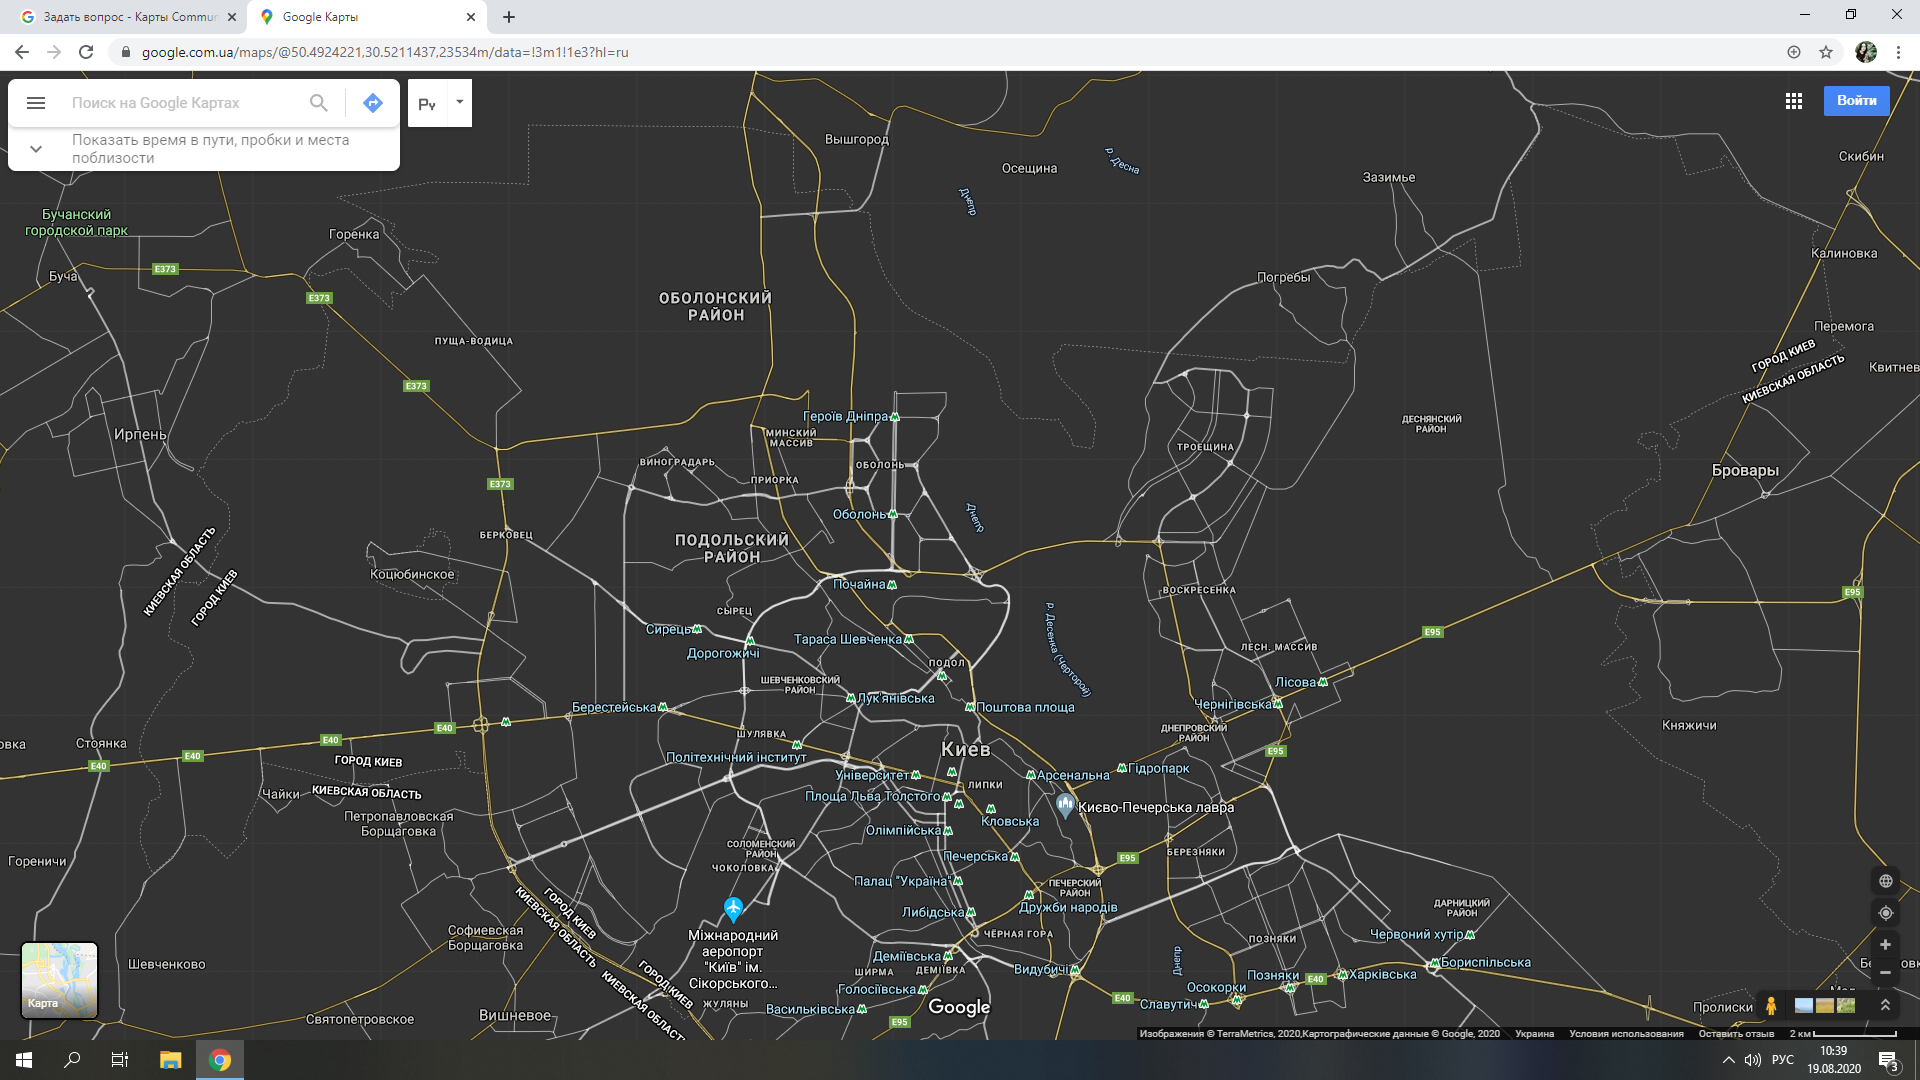Image resolution: width=1920 pixels, height=1080 pixels.
Task: Open the first photo thumbnail in imagery strip
Action: (x=1804, y=1005)
